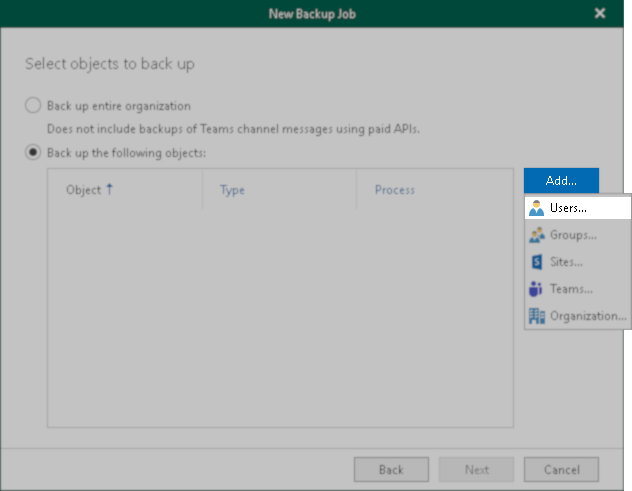Choose Organization... from the Add menu
The width and height of the screenshot is (632, 491).
[x=578, y=316]
